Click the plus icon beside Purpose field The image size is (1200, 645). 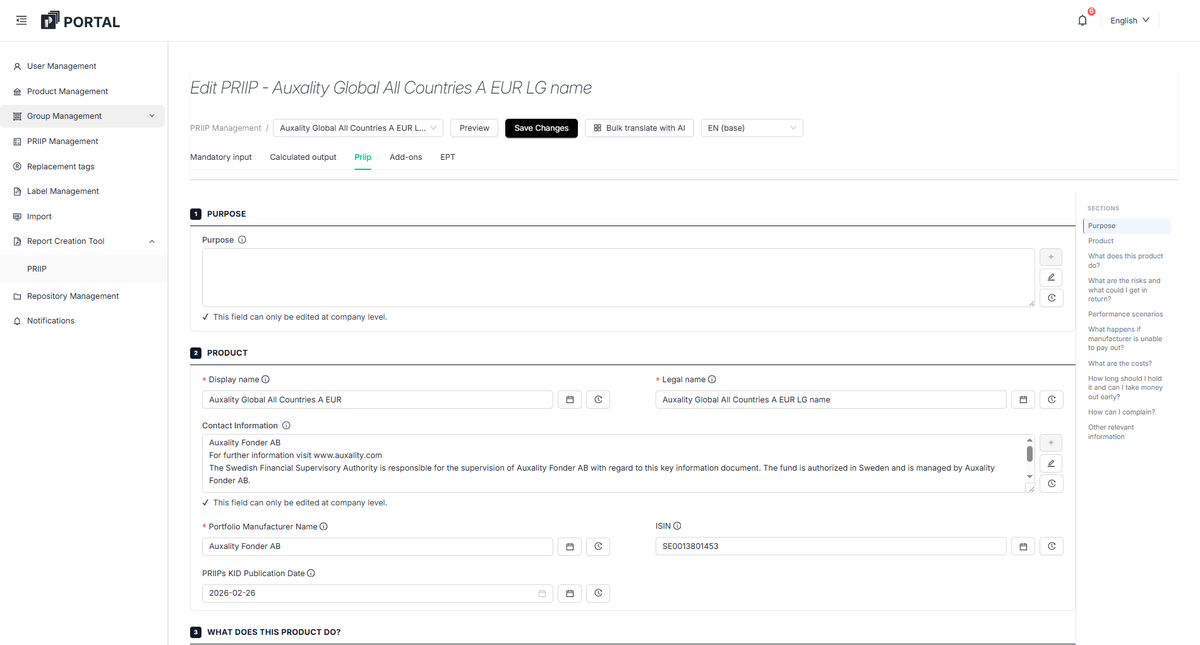click(1051, 257)
